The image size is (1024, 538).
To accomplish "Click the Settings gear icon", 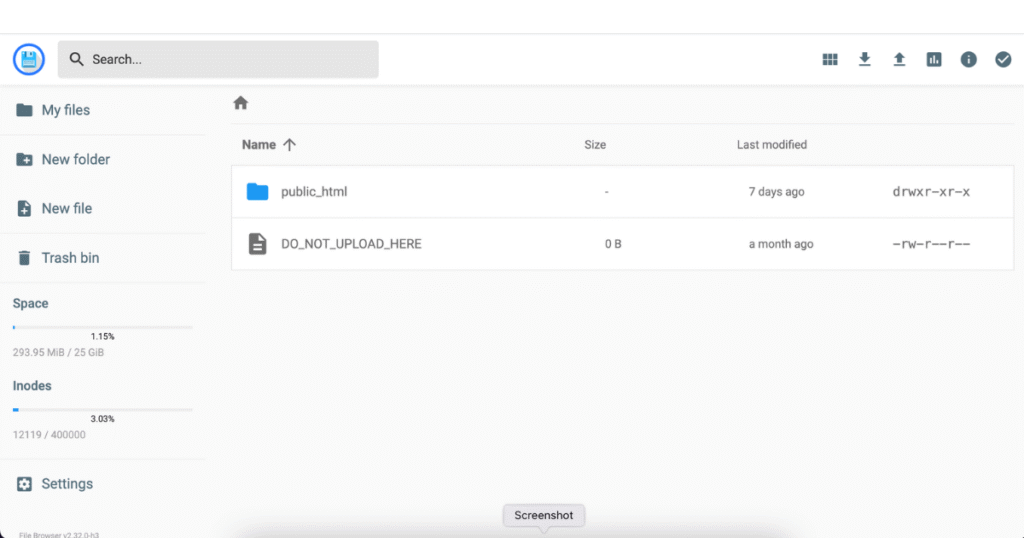I will pos(24,484).
